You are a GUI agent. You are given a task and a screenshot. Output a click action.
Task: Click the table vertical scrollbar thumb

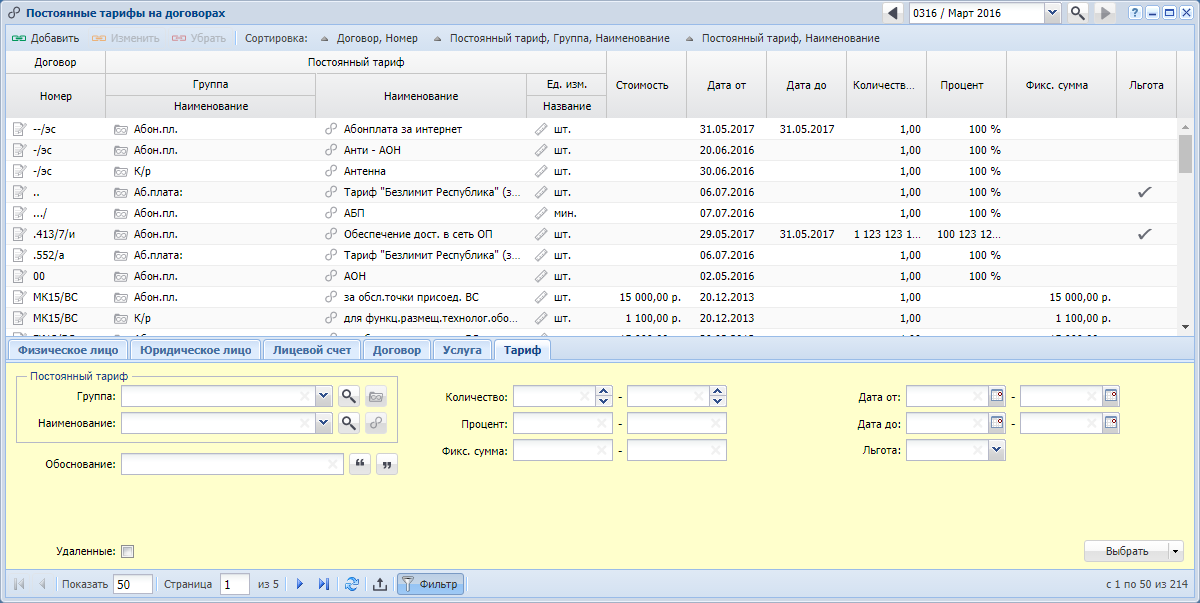pyautogui.click(x=1185, y=153)
